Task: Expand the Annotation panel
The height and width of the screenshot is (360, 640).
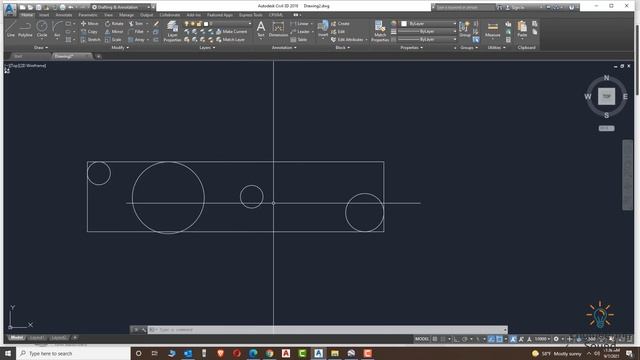Action: click(x=284, y=47)
